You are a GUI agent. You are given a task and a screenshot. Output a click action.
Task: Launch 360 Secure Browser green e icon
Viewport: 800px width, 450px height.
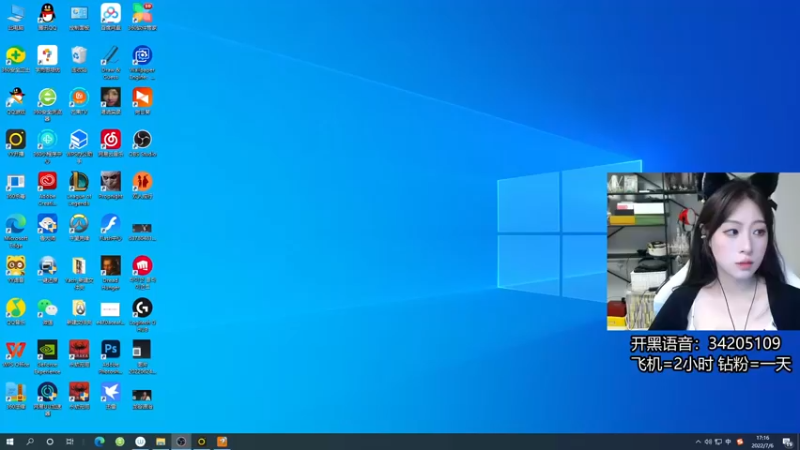click(47, 104)
